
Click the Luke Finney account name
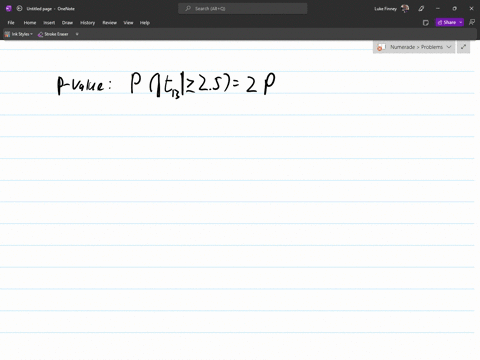pos(385,9)
